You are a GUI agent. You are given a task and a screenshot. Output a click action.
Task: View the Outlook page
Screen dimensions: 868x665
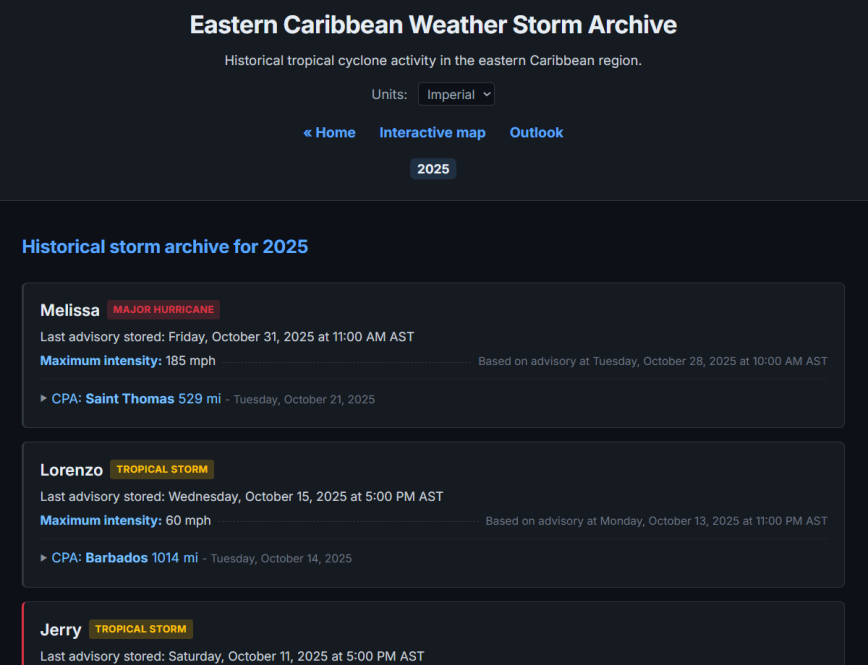point(536,132)
